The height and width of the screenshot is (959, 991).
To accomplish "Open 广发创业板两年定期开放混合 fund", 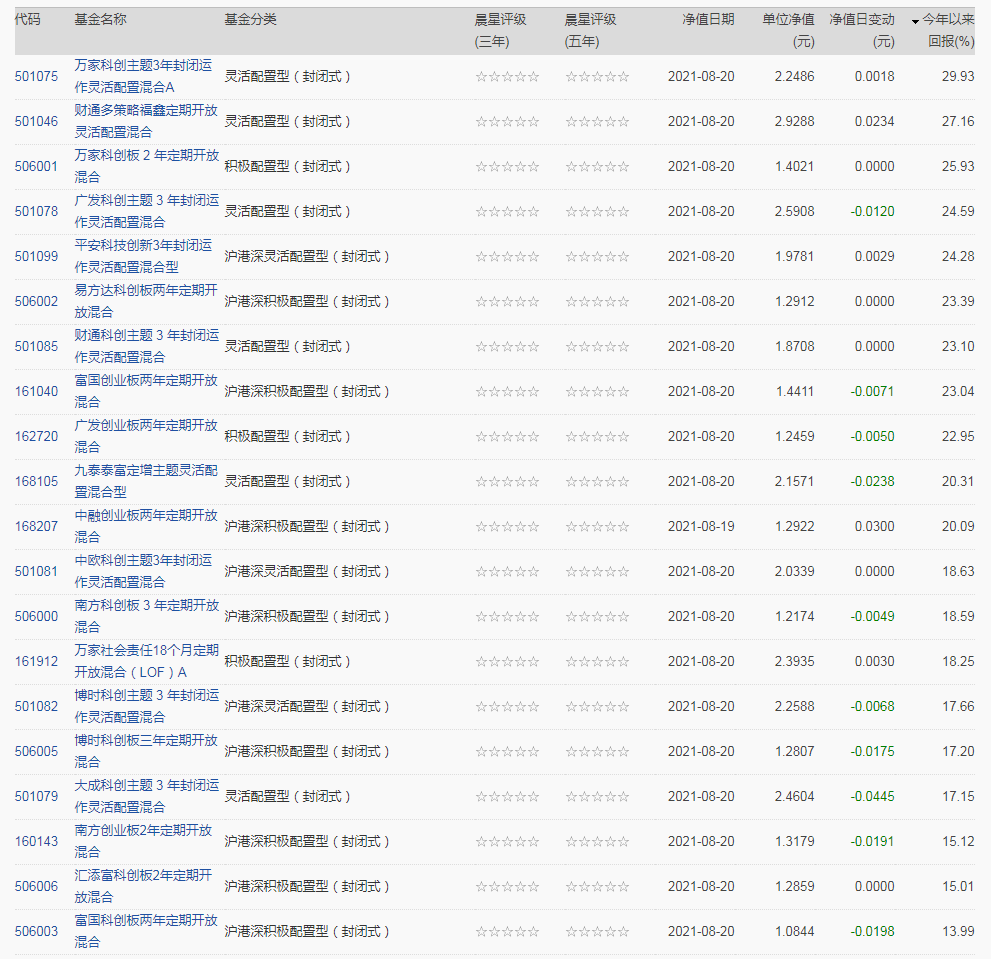I will click(x=146, y=436).
